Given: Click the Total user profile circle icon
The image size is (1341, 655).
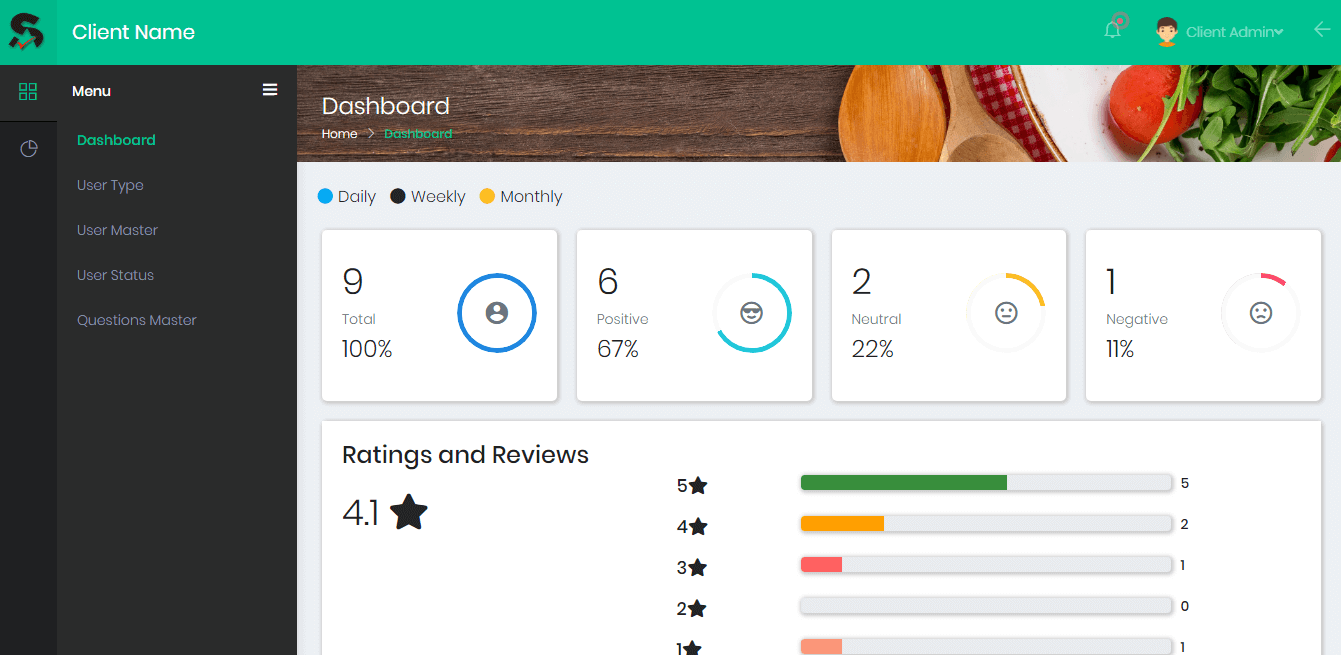Looking at the screenshot, I should tap(497, 313).
